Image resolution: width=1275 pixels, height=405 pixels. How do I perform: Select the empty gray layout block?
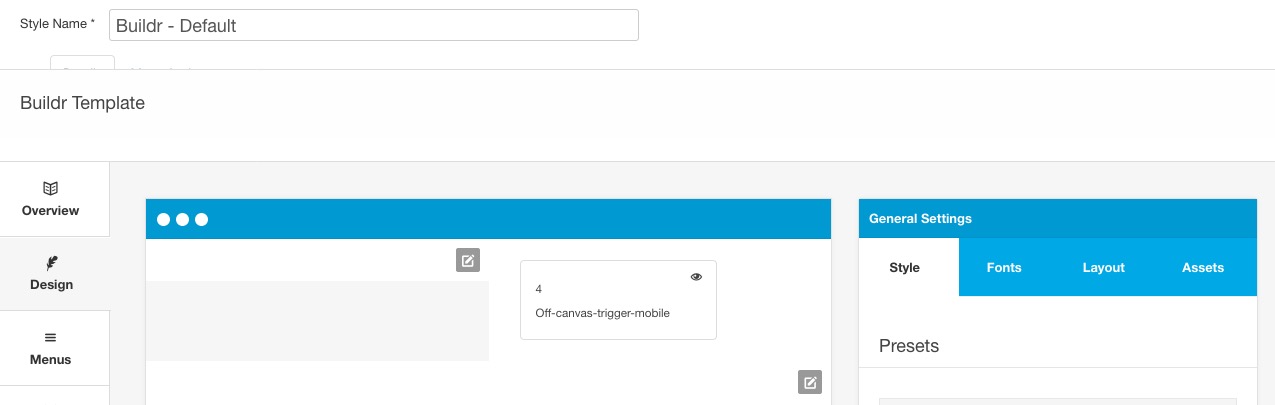(317, 320)
